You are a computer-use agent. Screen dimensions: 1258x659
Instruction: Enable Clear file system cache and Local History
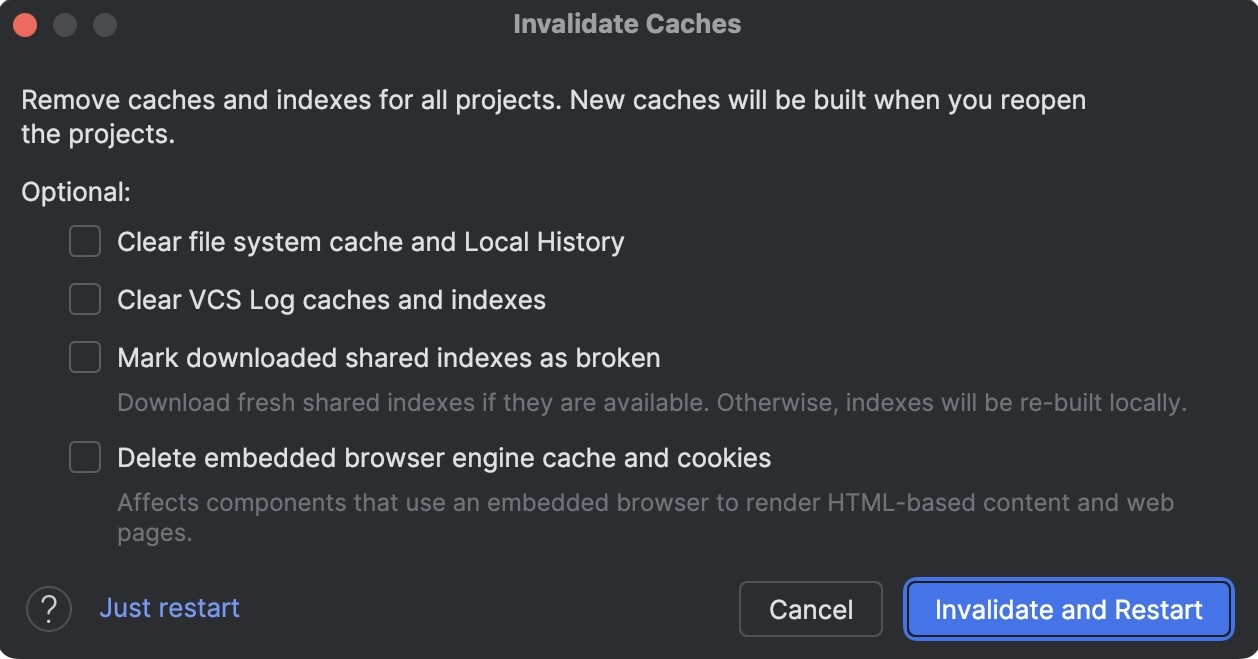pos(84,241)
